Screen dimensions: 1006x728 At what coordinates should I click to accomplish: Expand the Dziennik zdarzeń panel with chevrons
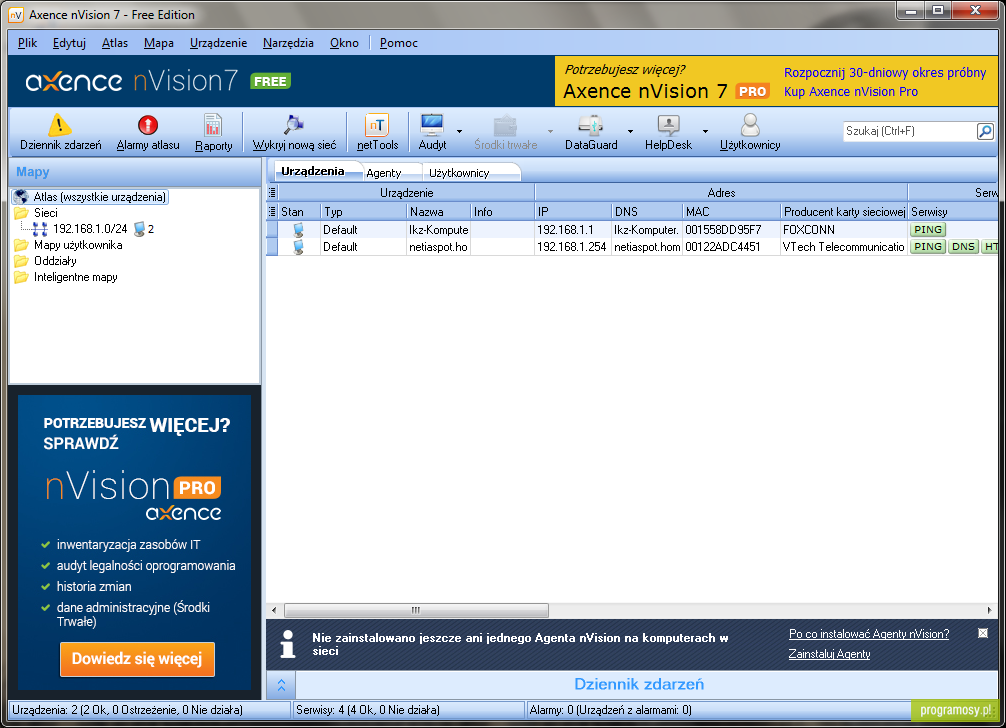click(281, 685)
